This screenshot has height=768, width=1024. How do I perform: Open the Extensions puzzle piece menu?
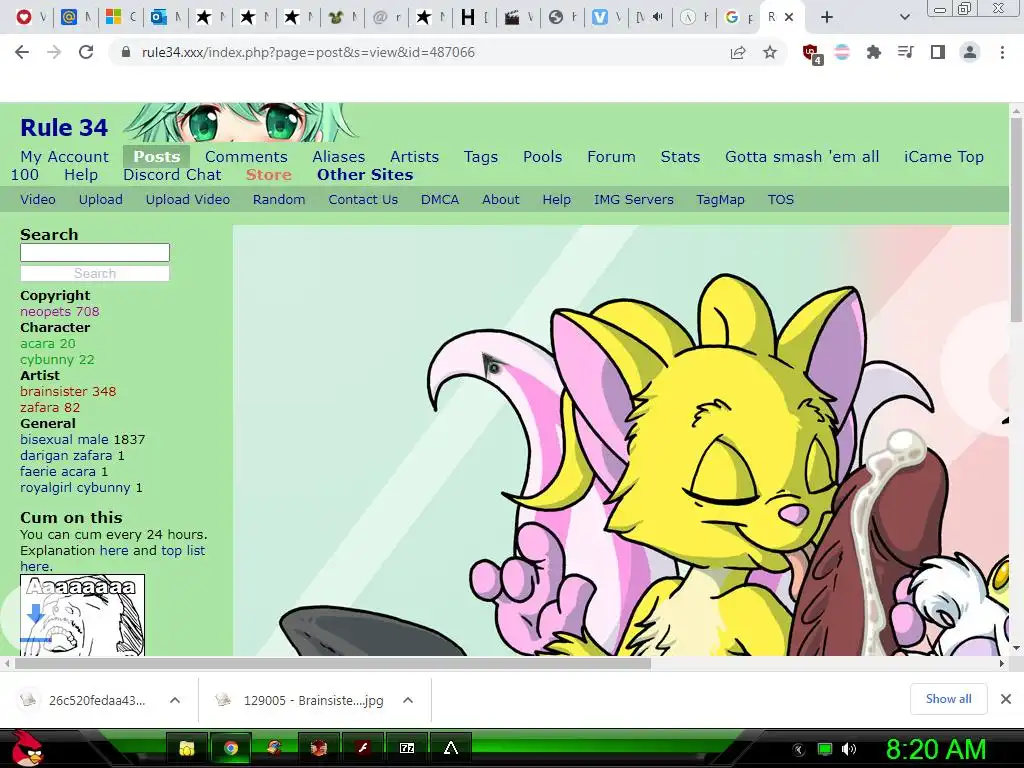tap(874, 52)
